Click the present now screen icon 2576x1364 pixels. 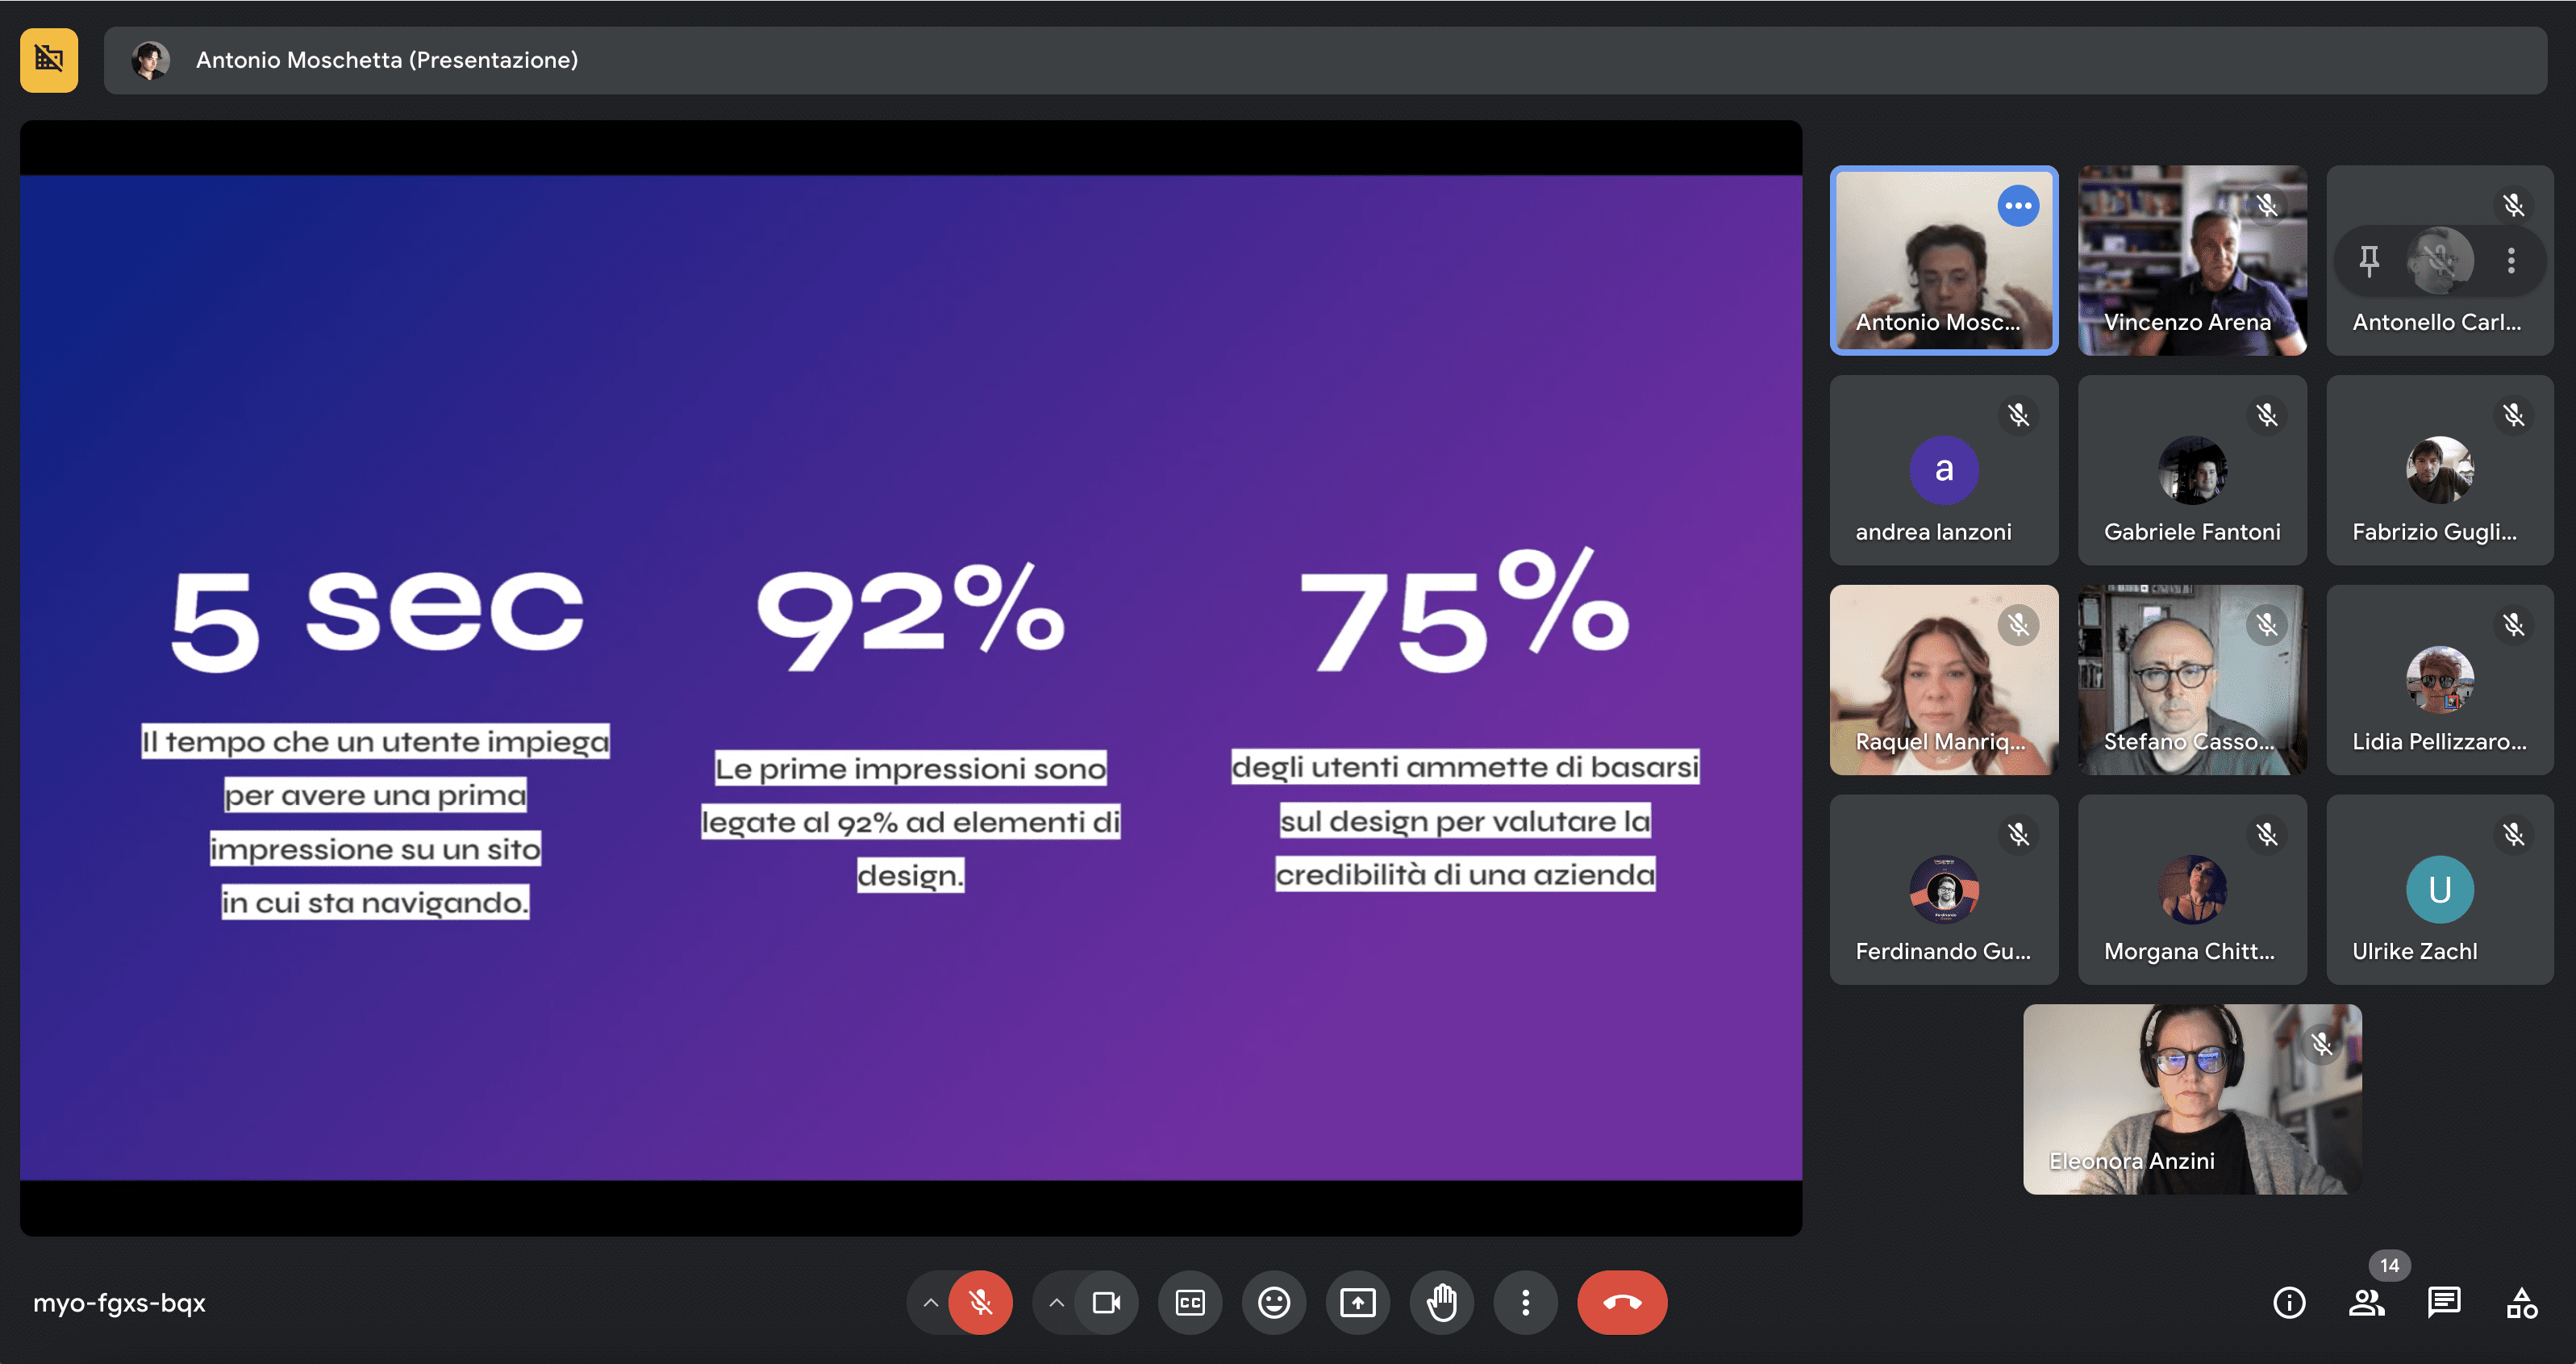(1357, 1302)
